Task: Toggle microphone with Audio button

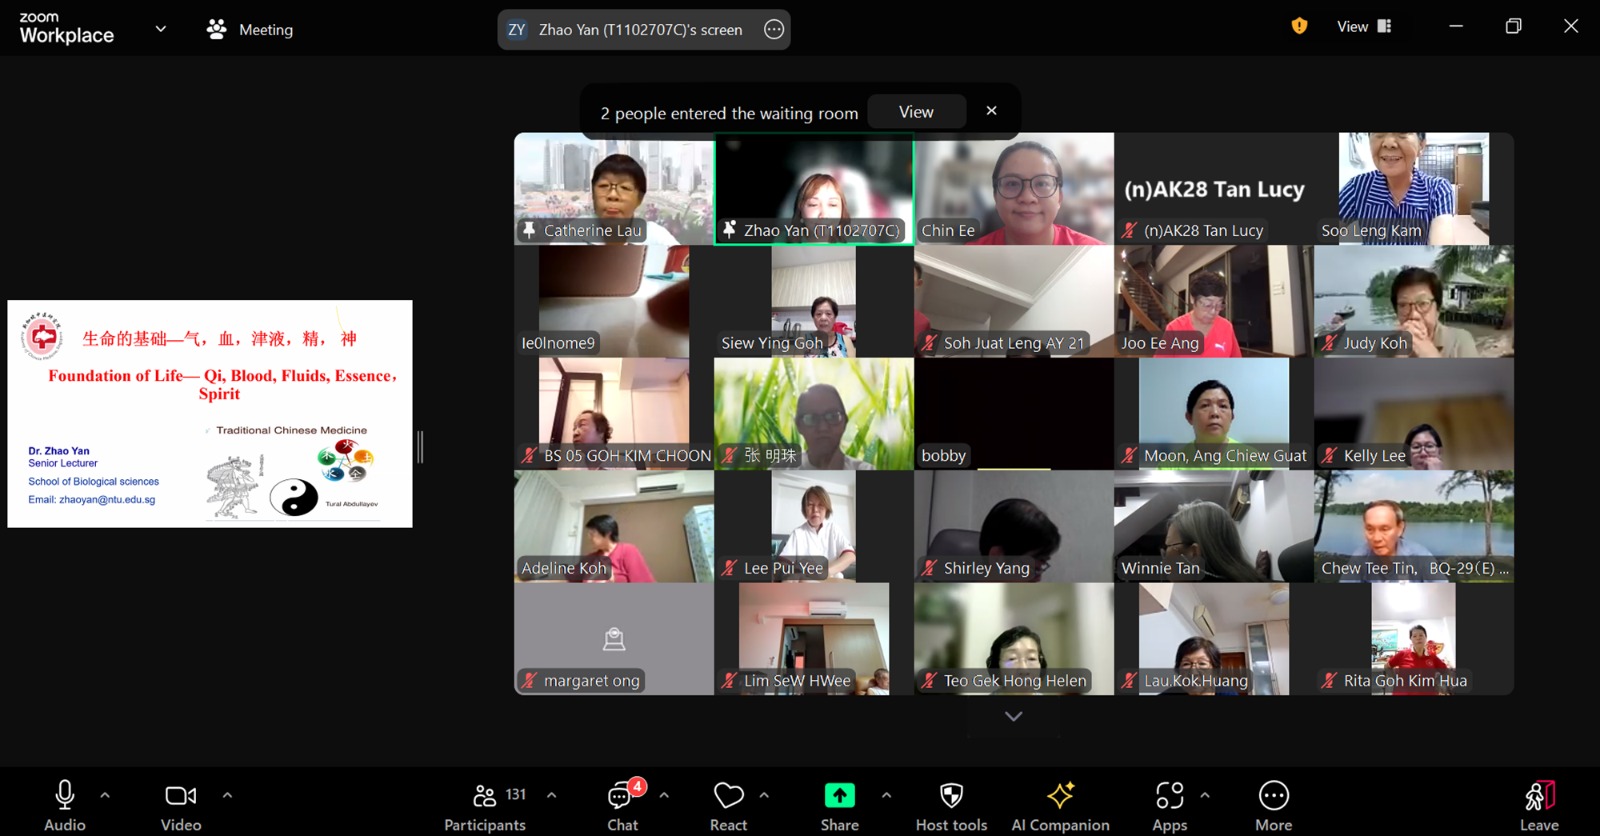Action: tap(65, 806)
